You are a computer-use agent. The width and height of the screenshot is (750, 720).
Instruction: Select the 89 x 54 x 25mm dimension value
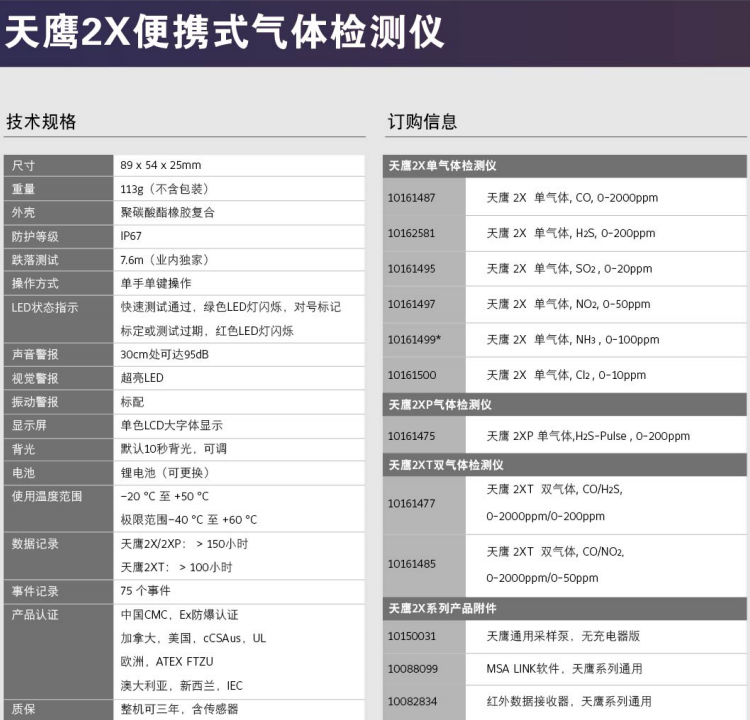pos(160,165)
